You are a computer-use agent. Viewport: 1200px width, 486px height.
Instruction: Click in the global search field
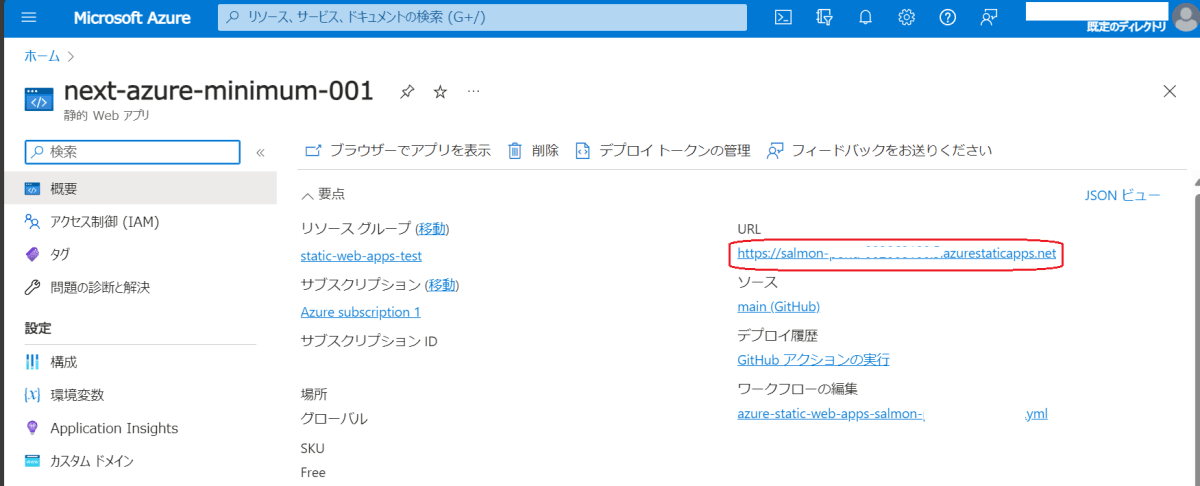483,18
